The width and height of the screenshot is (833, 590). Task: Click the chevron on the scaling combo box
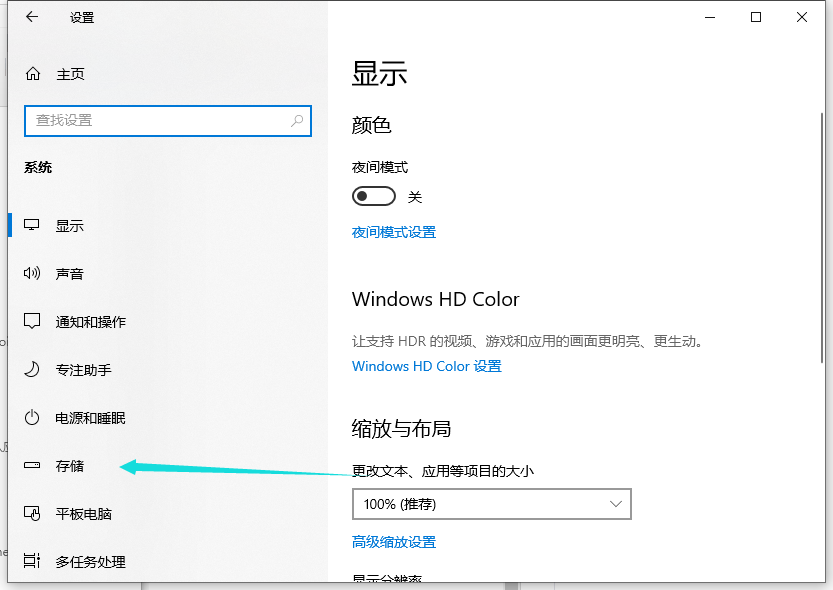[x=616, y=505]
